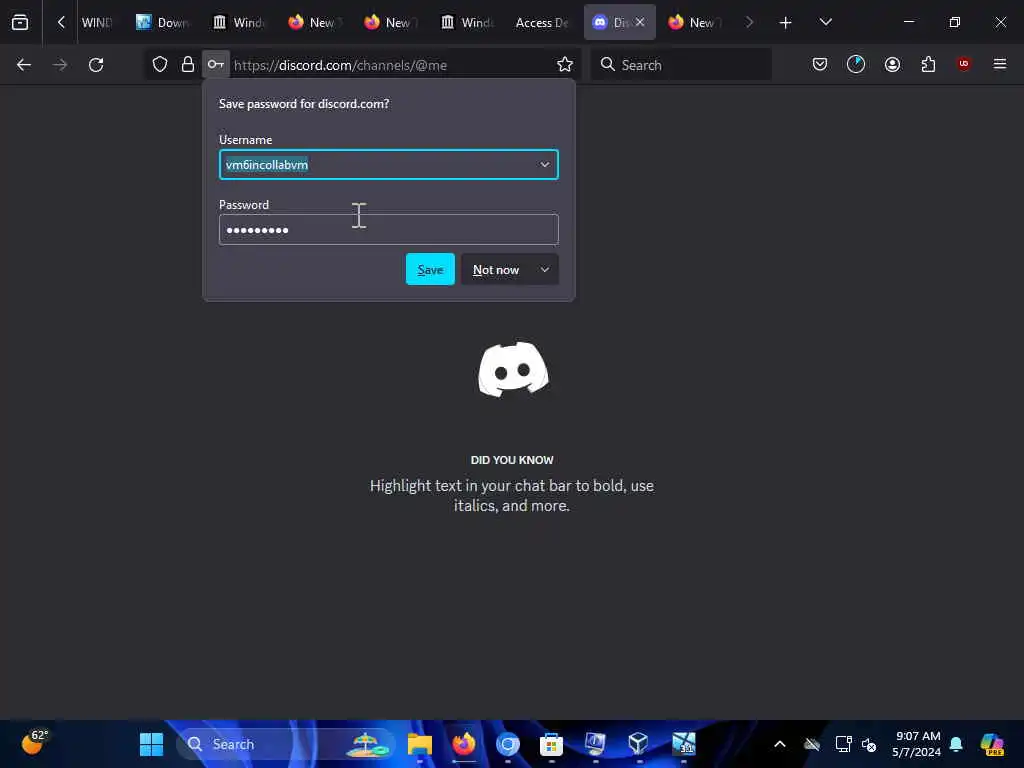The width and height of the screenshot is (1024, 768).
Task: Open Microsoft Store from taskbar
Action: [551, 744]
